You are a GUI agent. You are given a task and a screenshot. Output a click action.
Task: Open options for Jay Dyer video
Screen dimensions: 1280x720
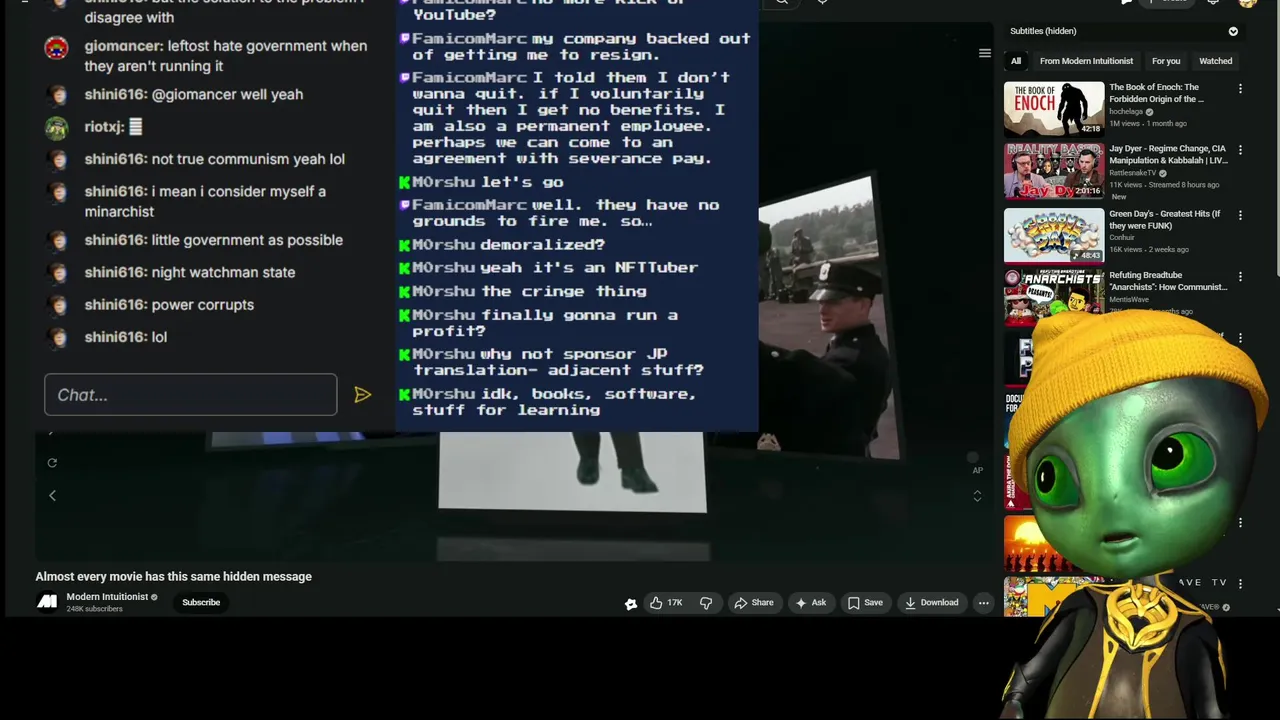(1241, 150)
